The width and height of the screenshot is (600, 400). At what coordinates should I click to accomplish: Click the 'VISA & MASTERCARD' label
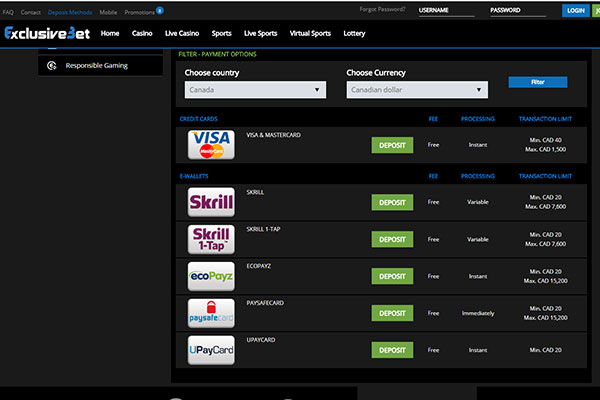tap(274, 135)
